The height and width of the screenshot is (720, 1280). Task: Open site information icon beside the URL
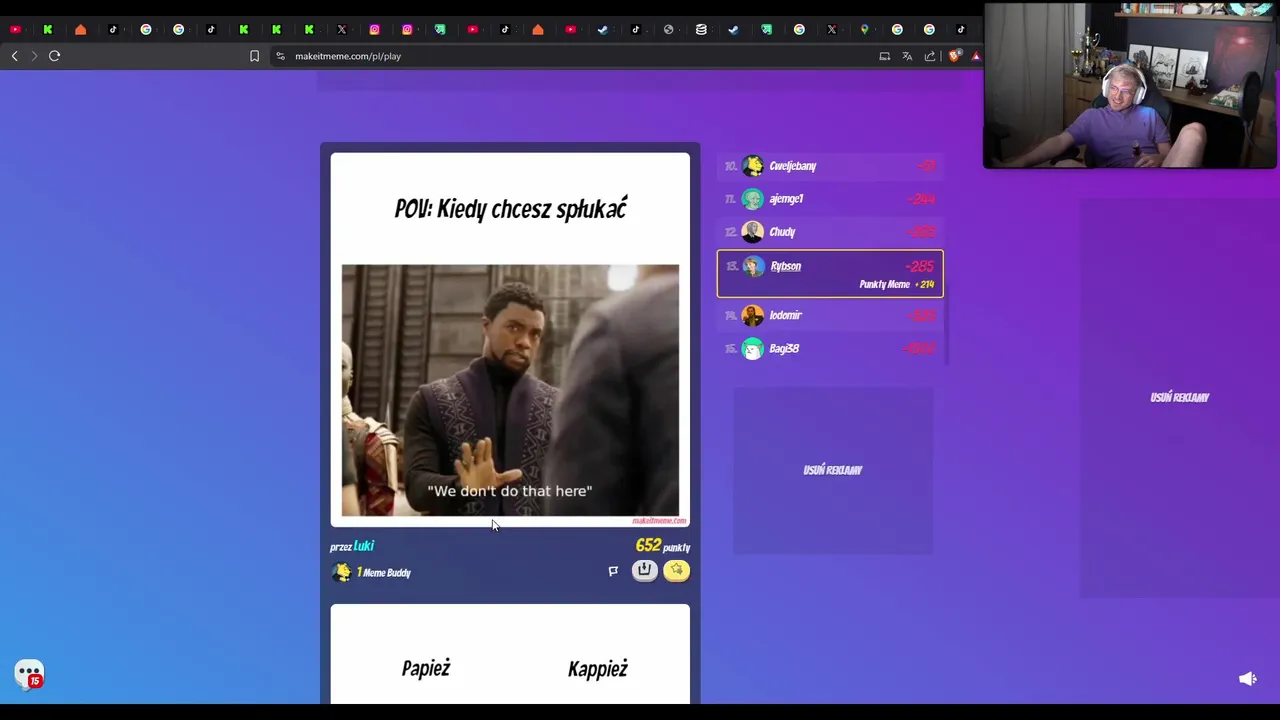coord(280,56)
